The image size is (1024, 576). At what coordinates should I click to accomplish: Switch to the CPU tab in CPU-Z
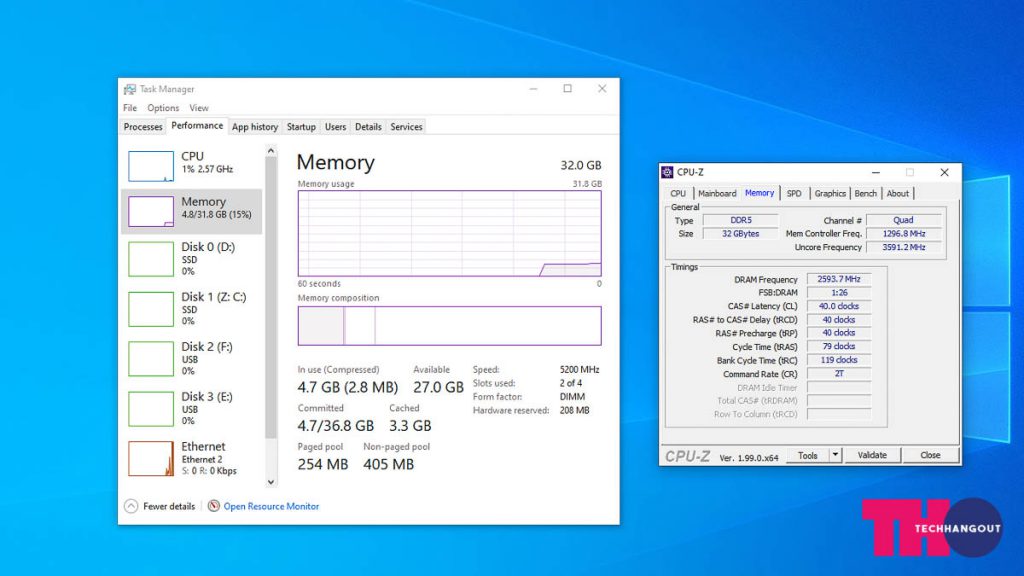tap(678, 193)
